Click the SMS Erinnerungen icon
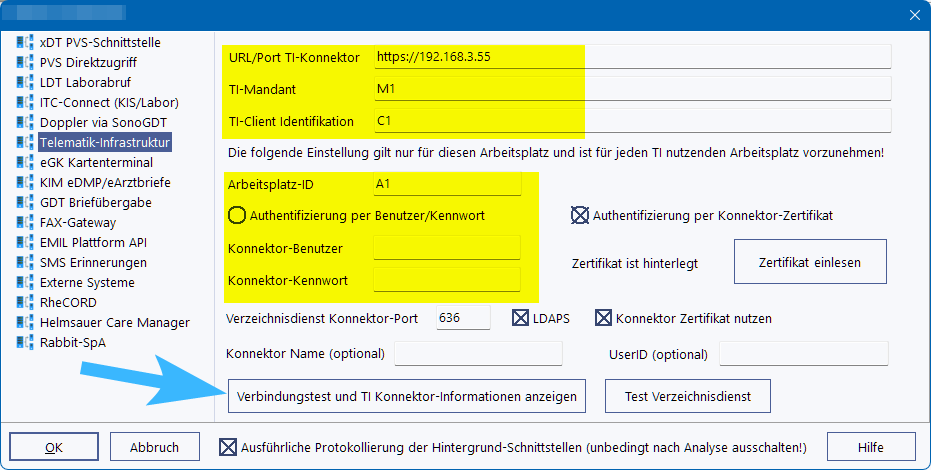 pyautogui.click(x=25, y=263)
